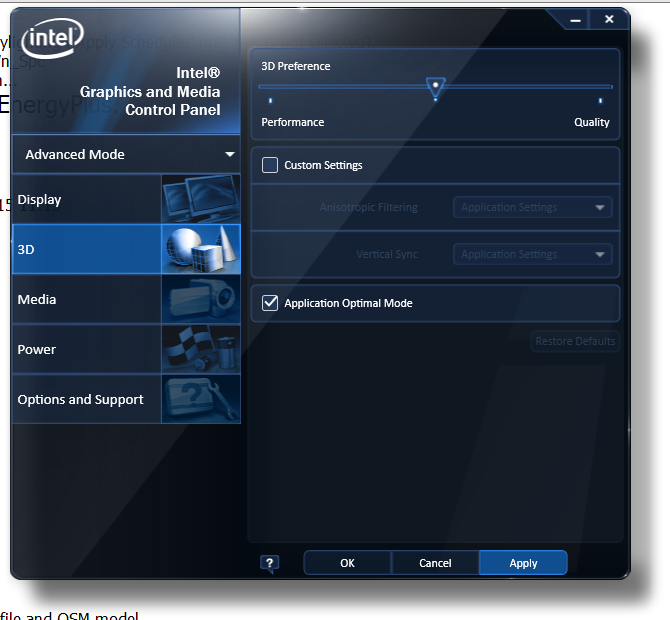Image resolution: width=670 pixels, height=620 pixels.
Task: Click the Cancel button
Action: pyautogui.click(x=435, y=563)
